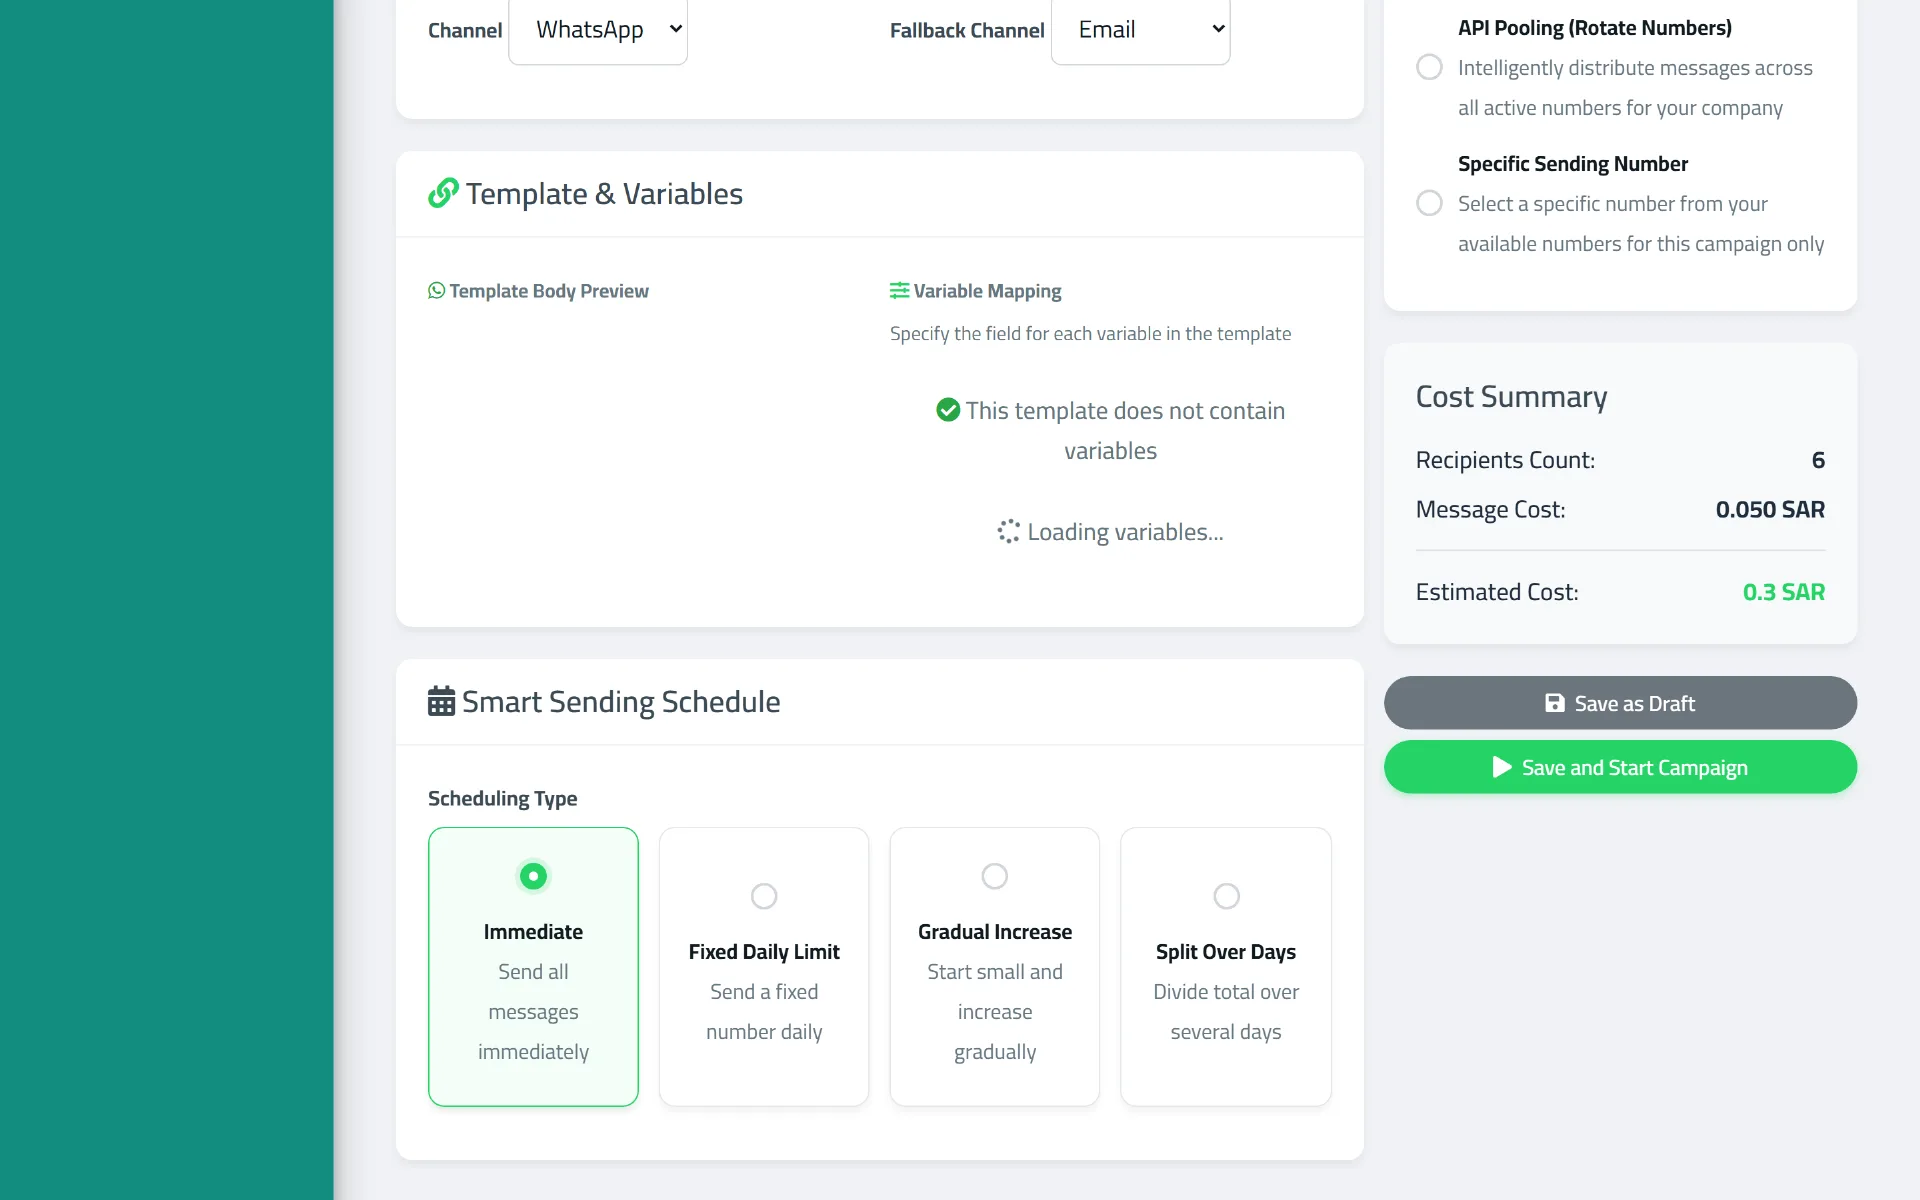Click the Variable Mapping label

pyautogui.click(x=987, y=291)
